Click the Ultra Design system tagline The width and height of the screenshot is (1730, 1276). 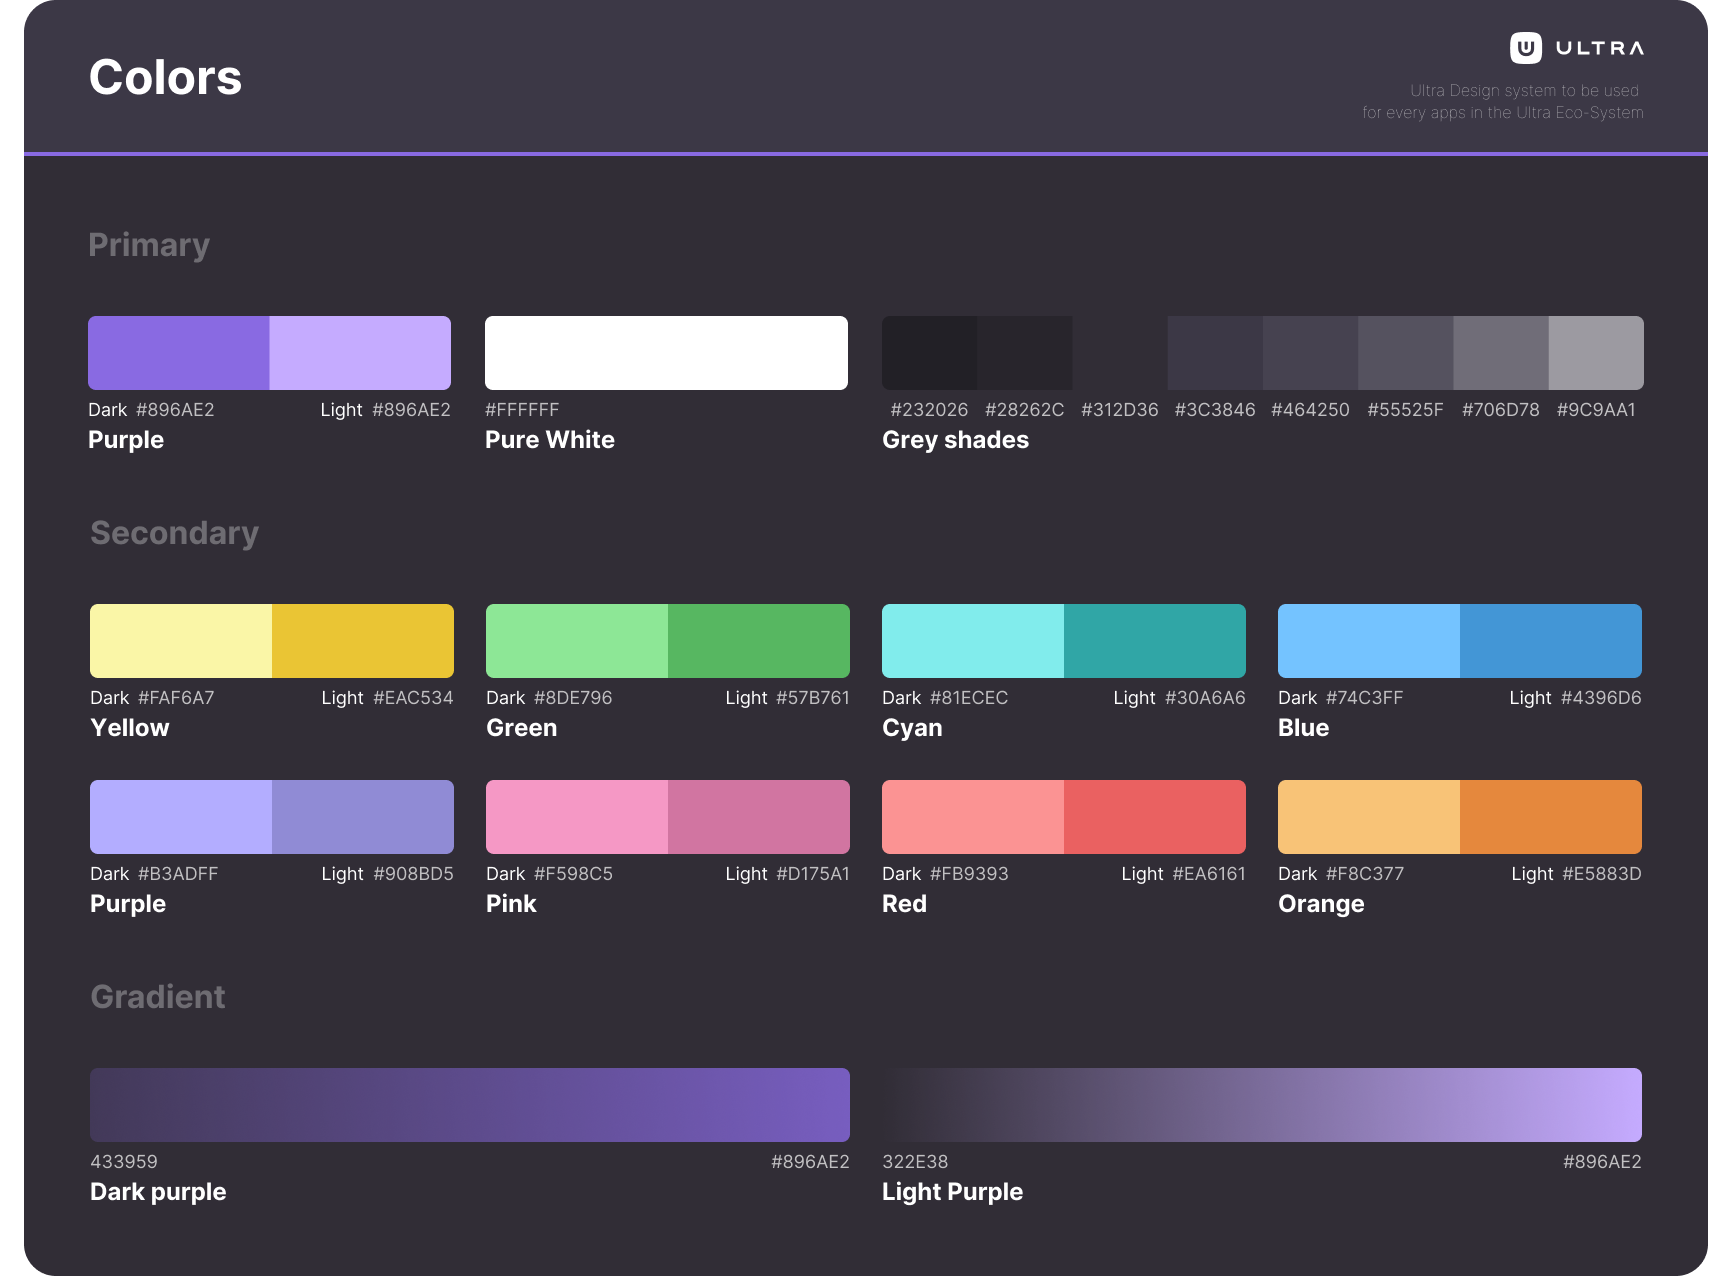pos(1503,101)
